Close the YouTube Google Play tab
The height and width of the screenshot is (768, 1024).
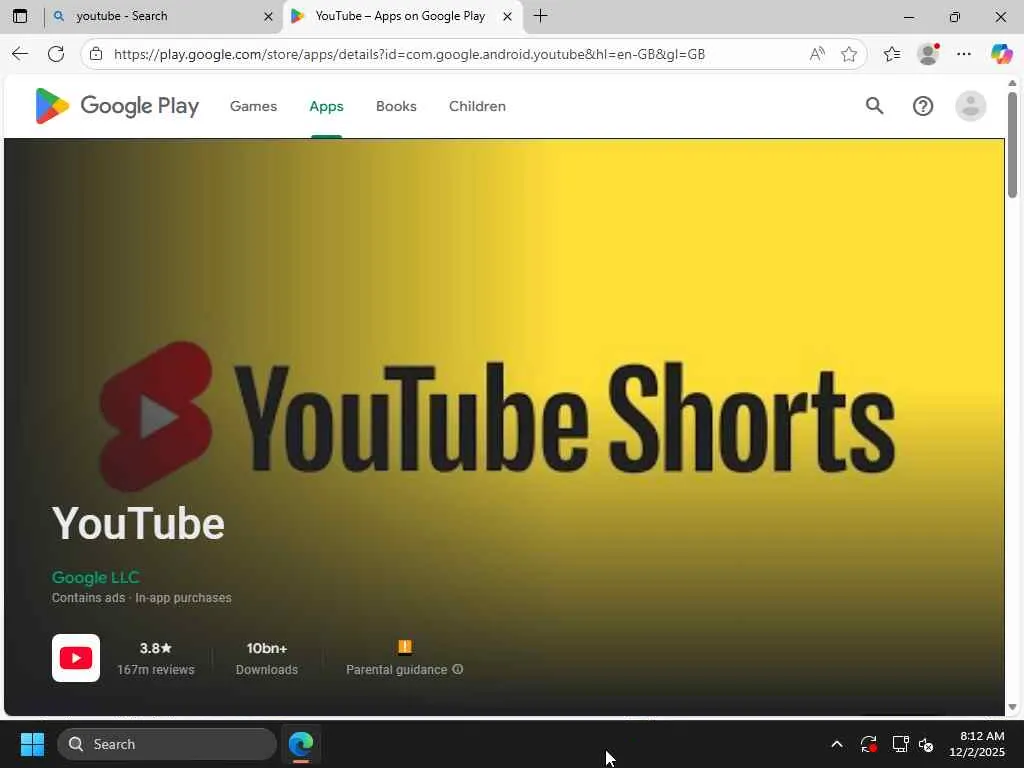507,16
